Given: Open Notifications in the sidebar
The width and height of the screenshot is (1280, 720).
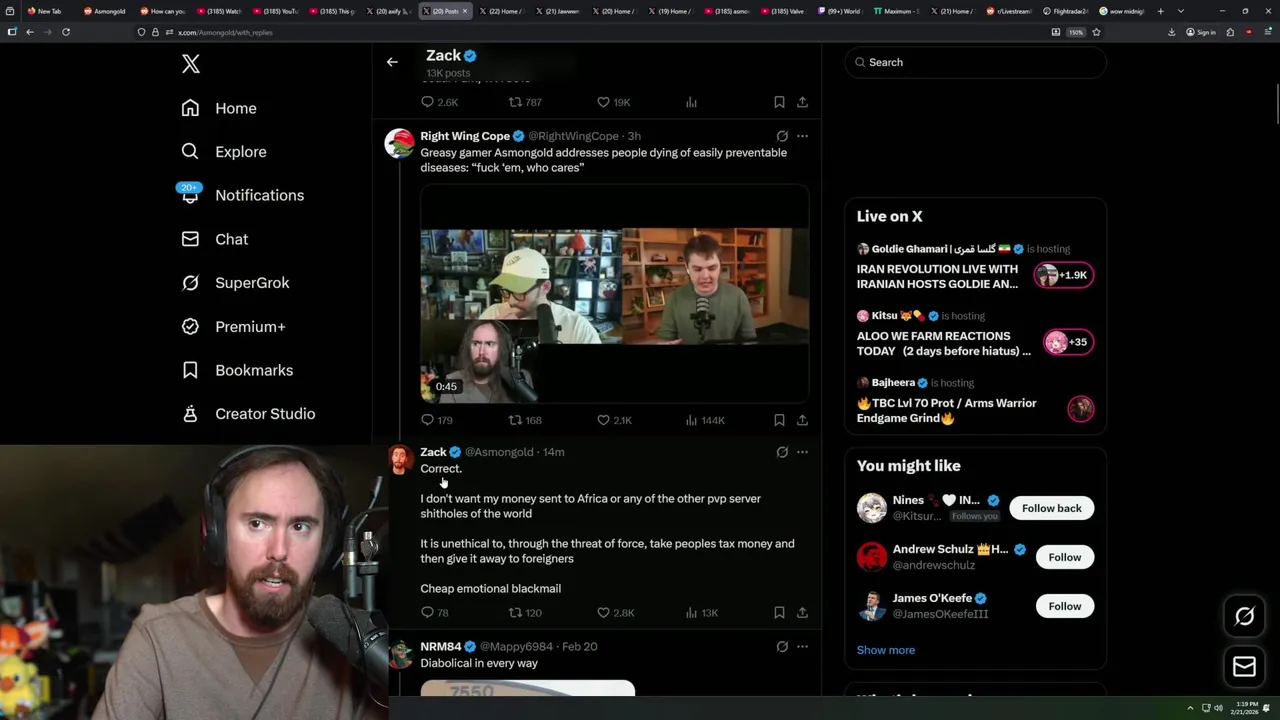Looking at the screenshot, I should point(242,195).
